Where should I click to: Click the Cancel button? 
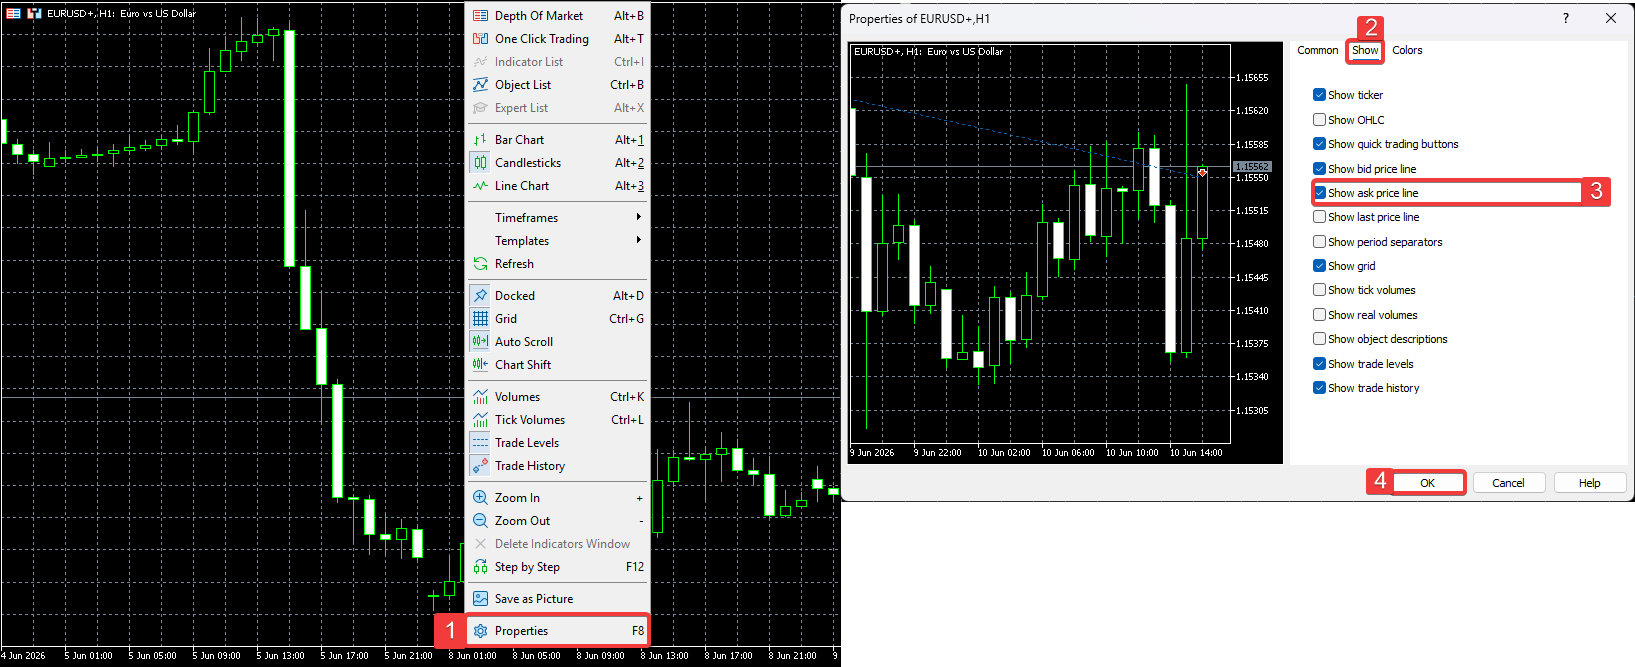coord(1508,483)
